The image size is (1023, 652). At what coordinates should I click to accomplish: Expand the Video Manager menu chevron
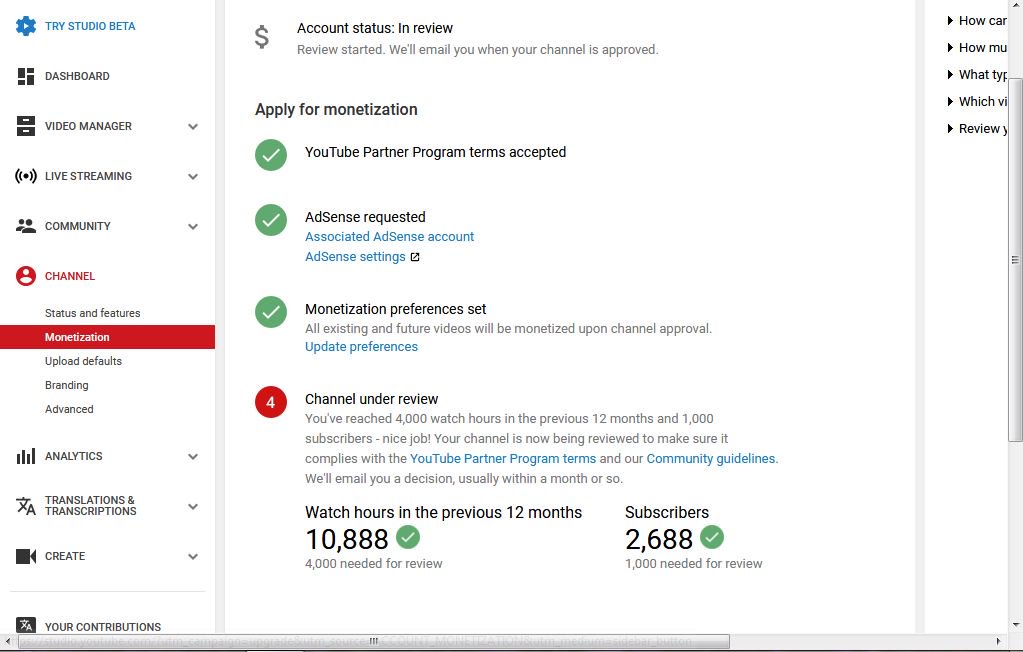[x=193, y=127]
